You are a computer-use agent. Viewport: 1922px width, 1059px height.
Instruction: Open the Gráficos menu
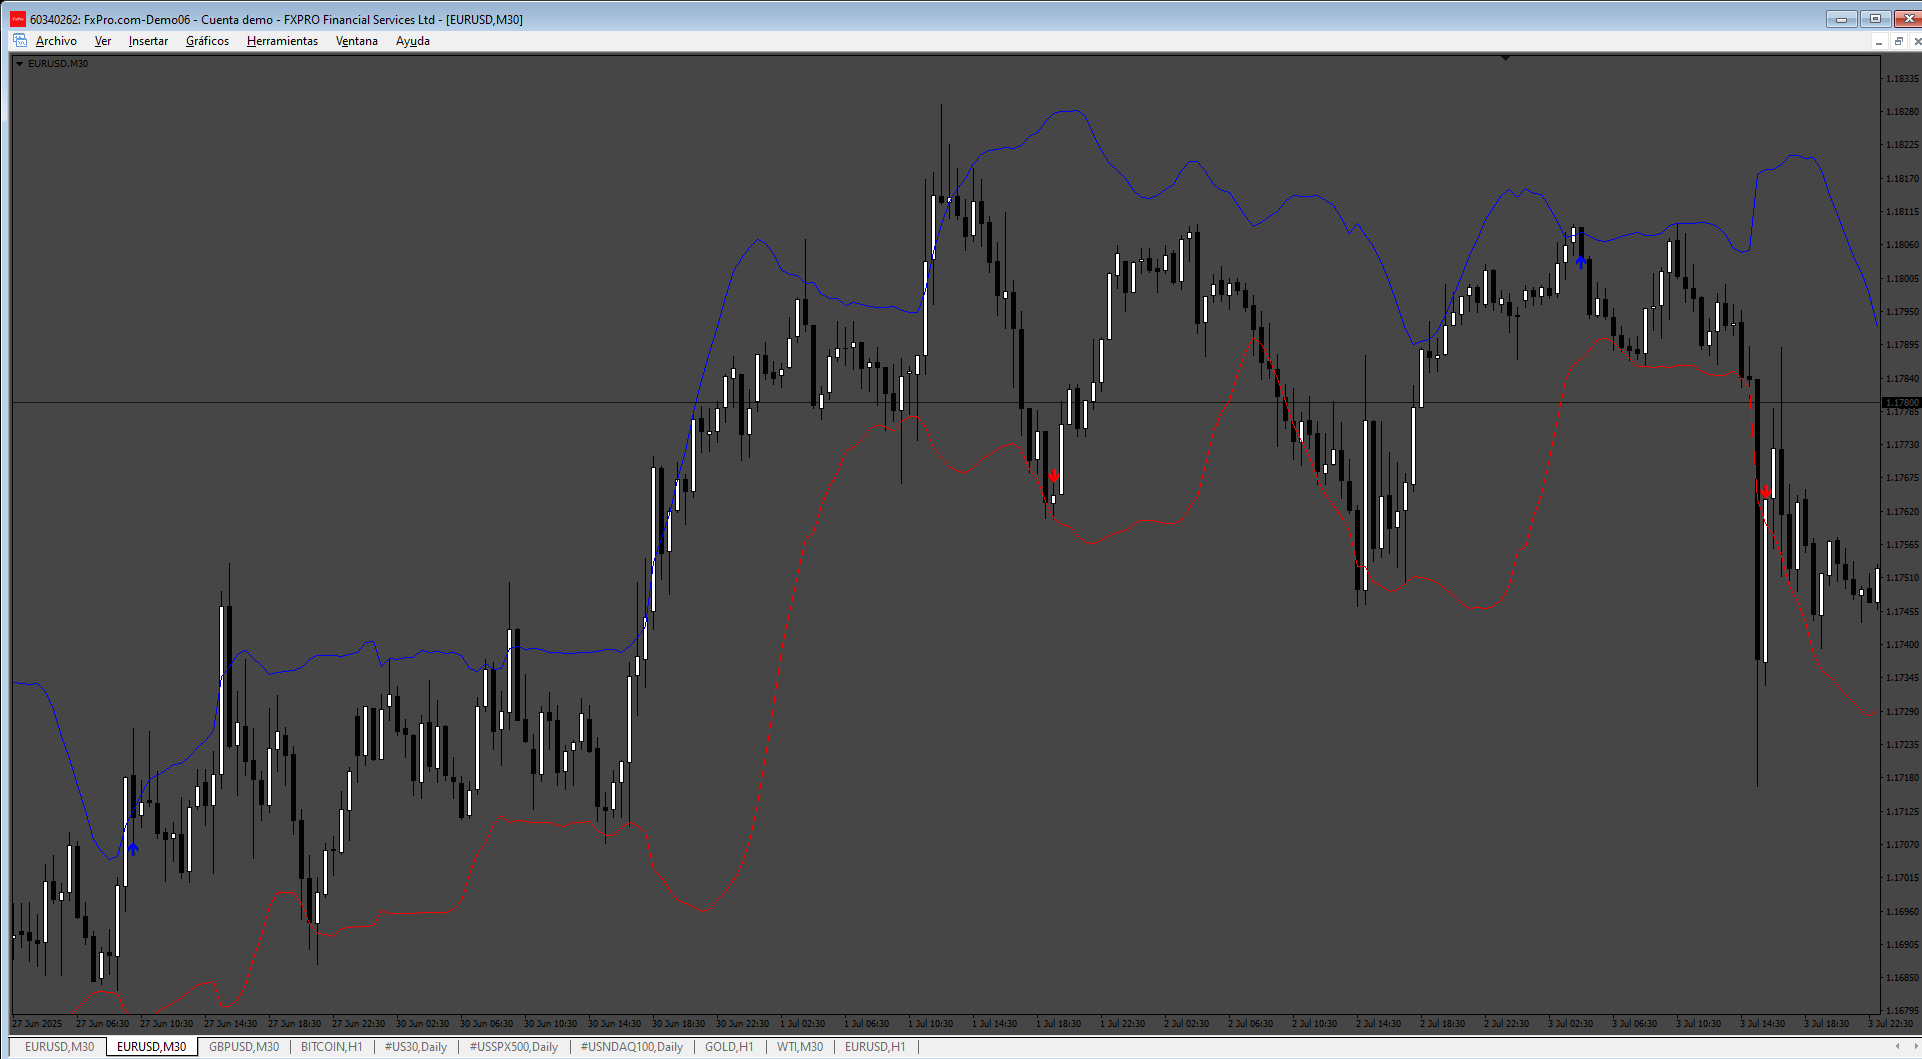207,41
